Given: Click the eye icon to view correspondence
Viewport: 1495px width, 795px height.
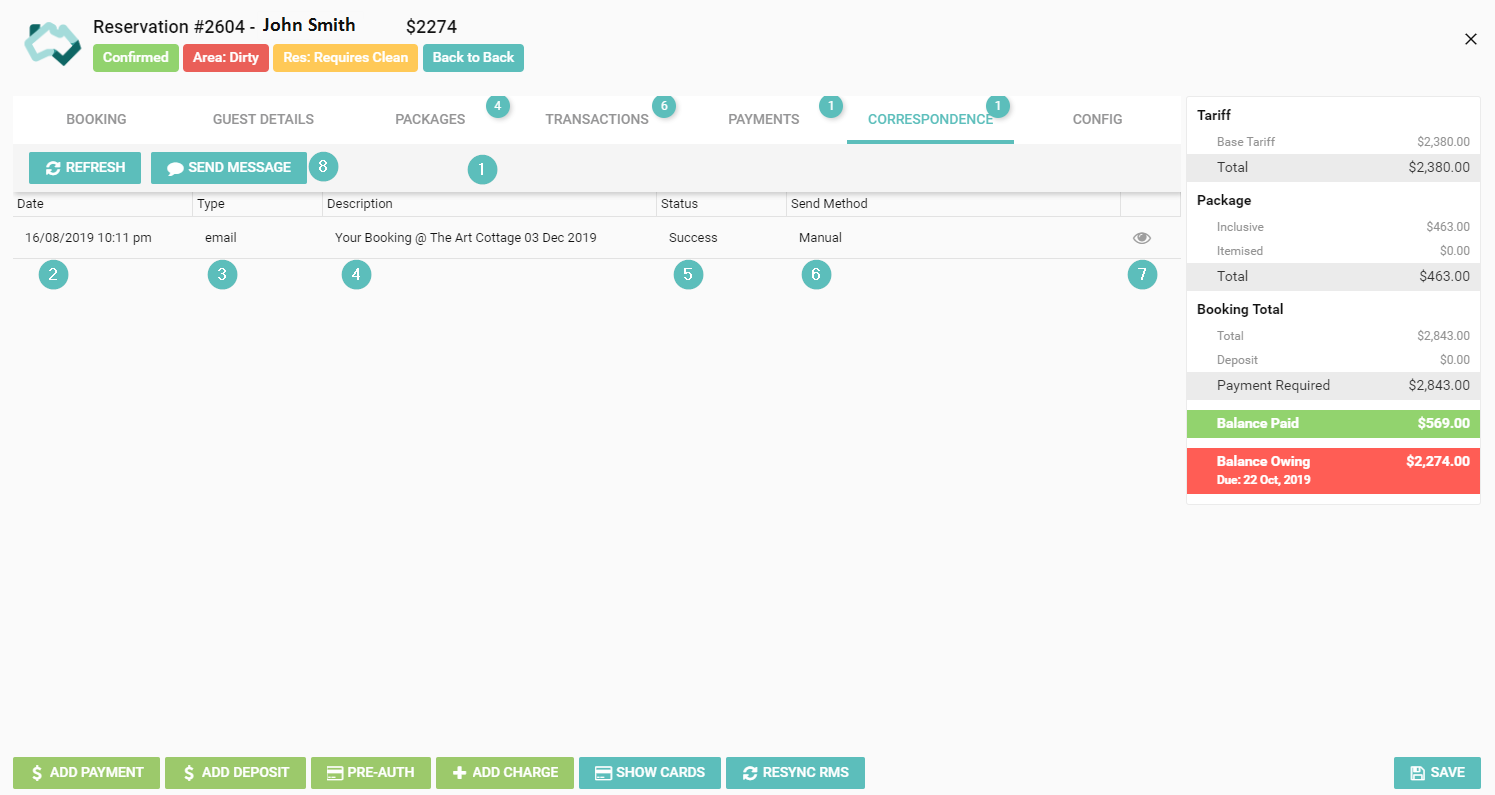Looking at the screenshot, I should 1142,238.
